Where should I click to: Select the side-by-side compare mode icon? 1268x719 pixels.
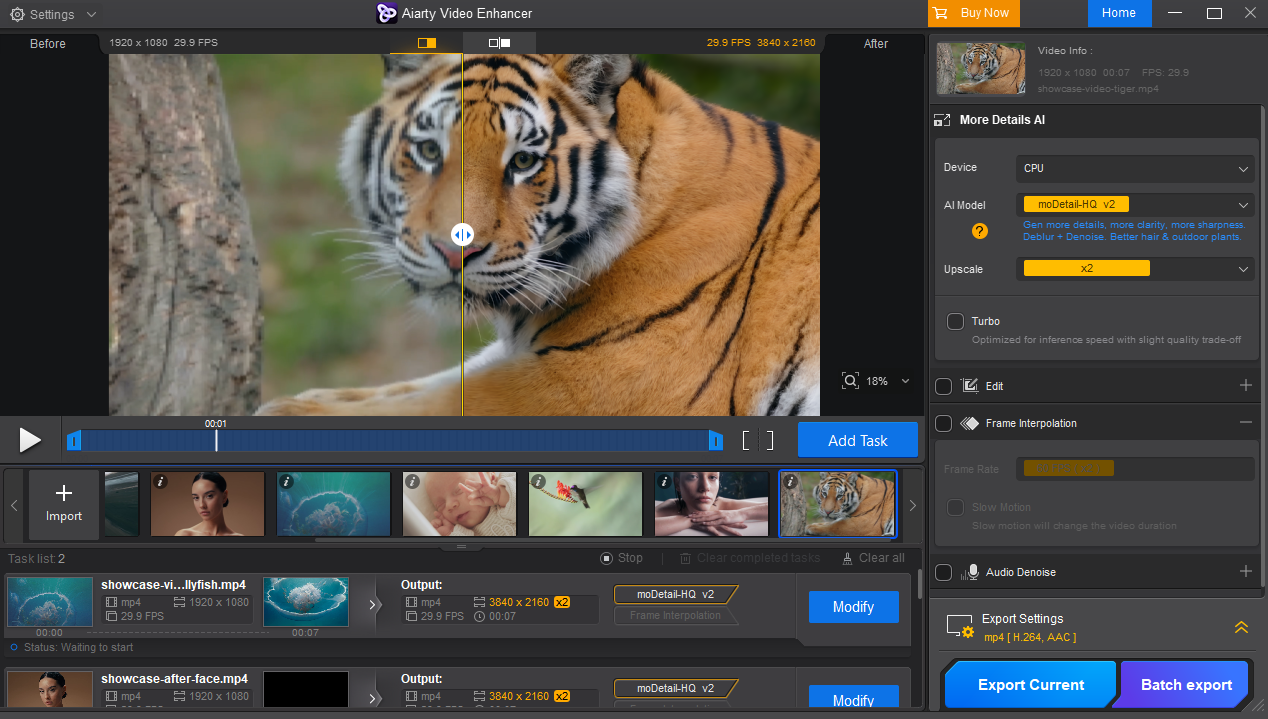click(499, 43)
